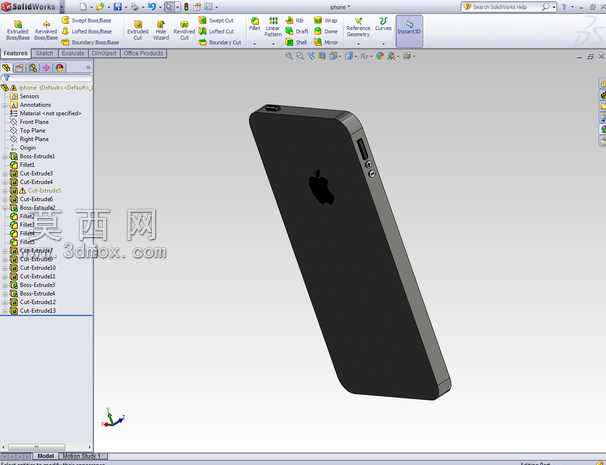This screenshot has height=465, width=606.
Task: Open the FeatureManager design tree tab
Action: click(6, 68)
